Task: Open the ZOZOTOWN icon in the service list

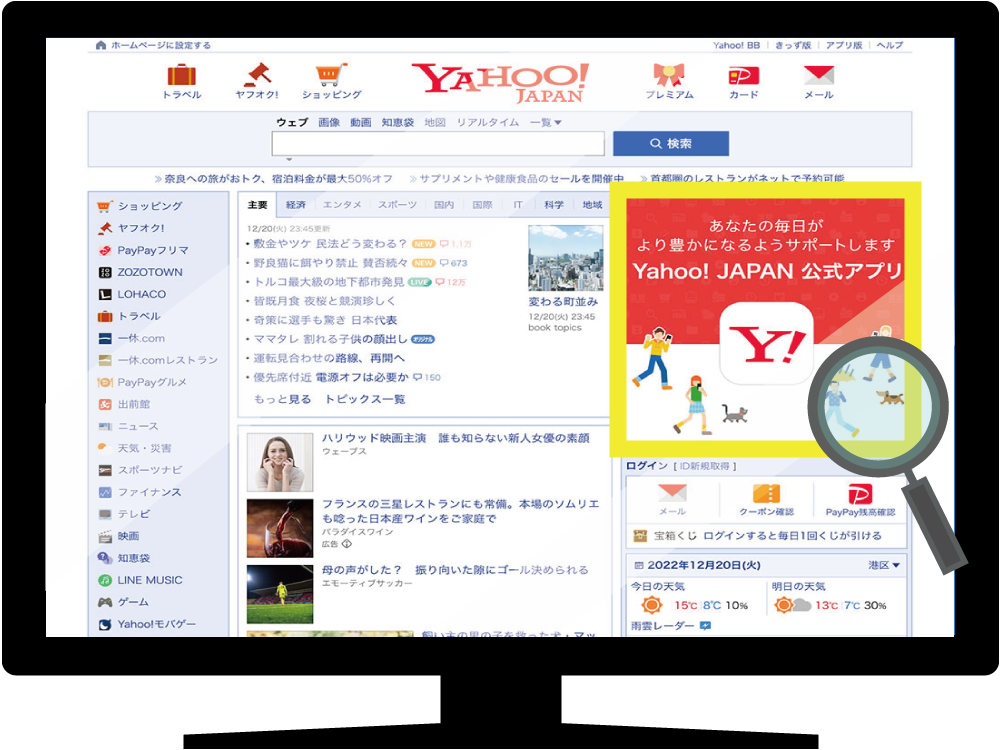Action: click(105, 272)
